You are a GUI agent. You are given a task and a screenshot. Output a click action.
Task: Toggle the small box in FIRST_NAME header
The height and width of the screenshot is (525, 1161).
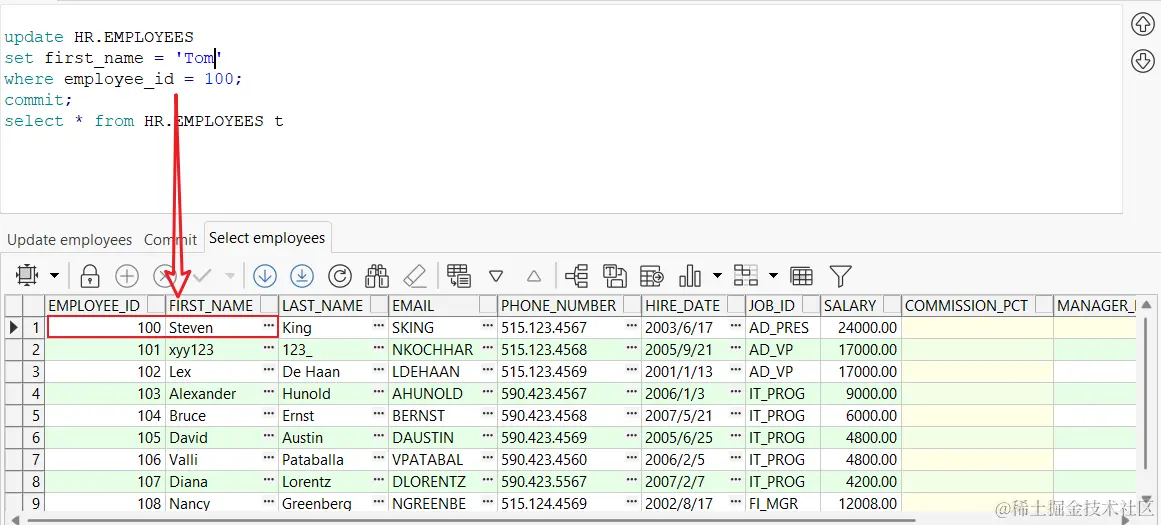click(269, 305)
